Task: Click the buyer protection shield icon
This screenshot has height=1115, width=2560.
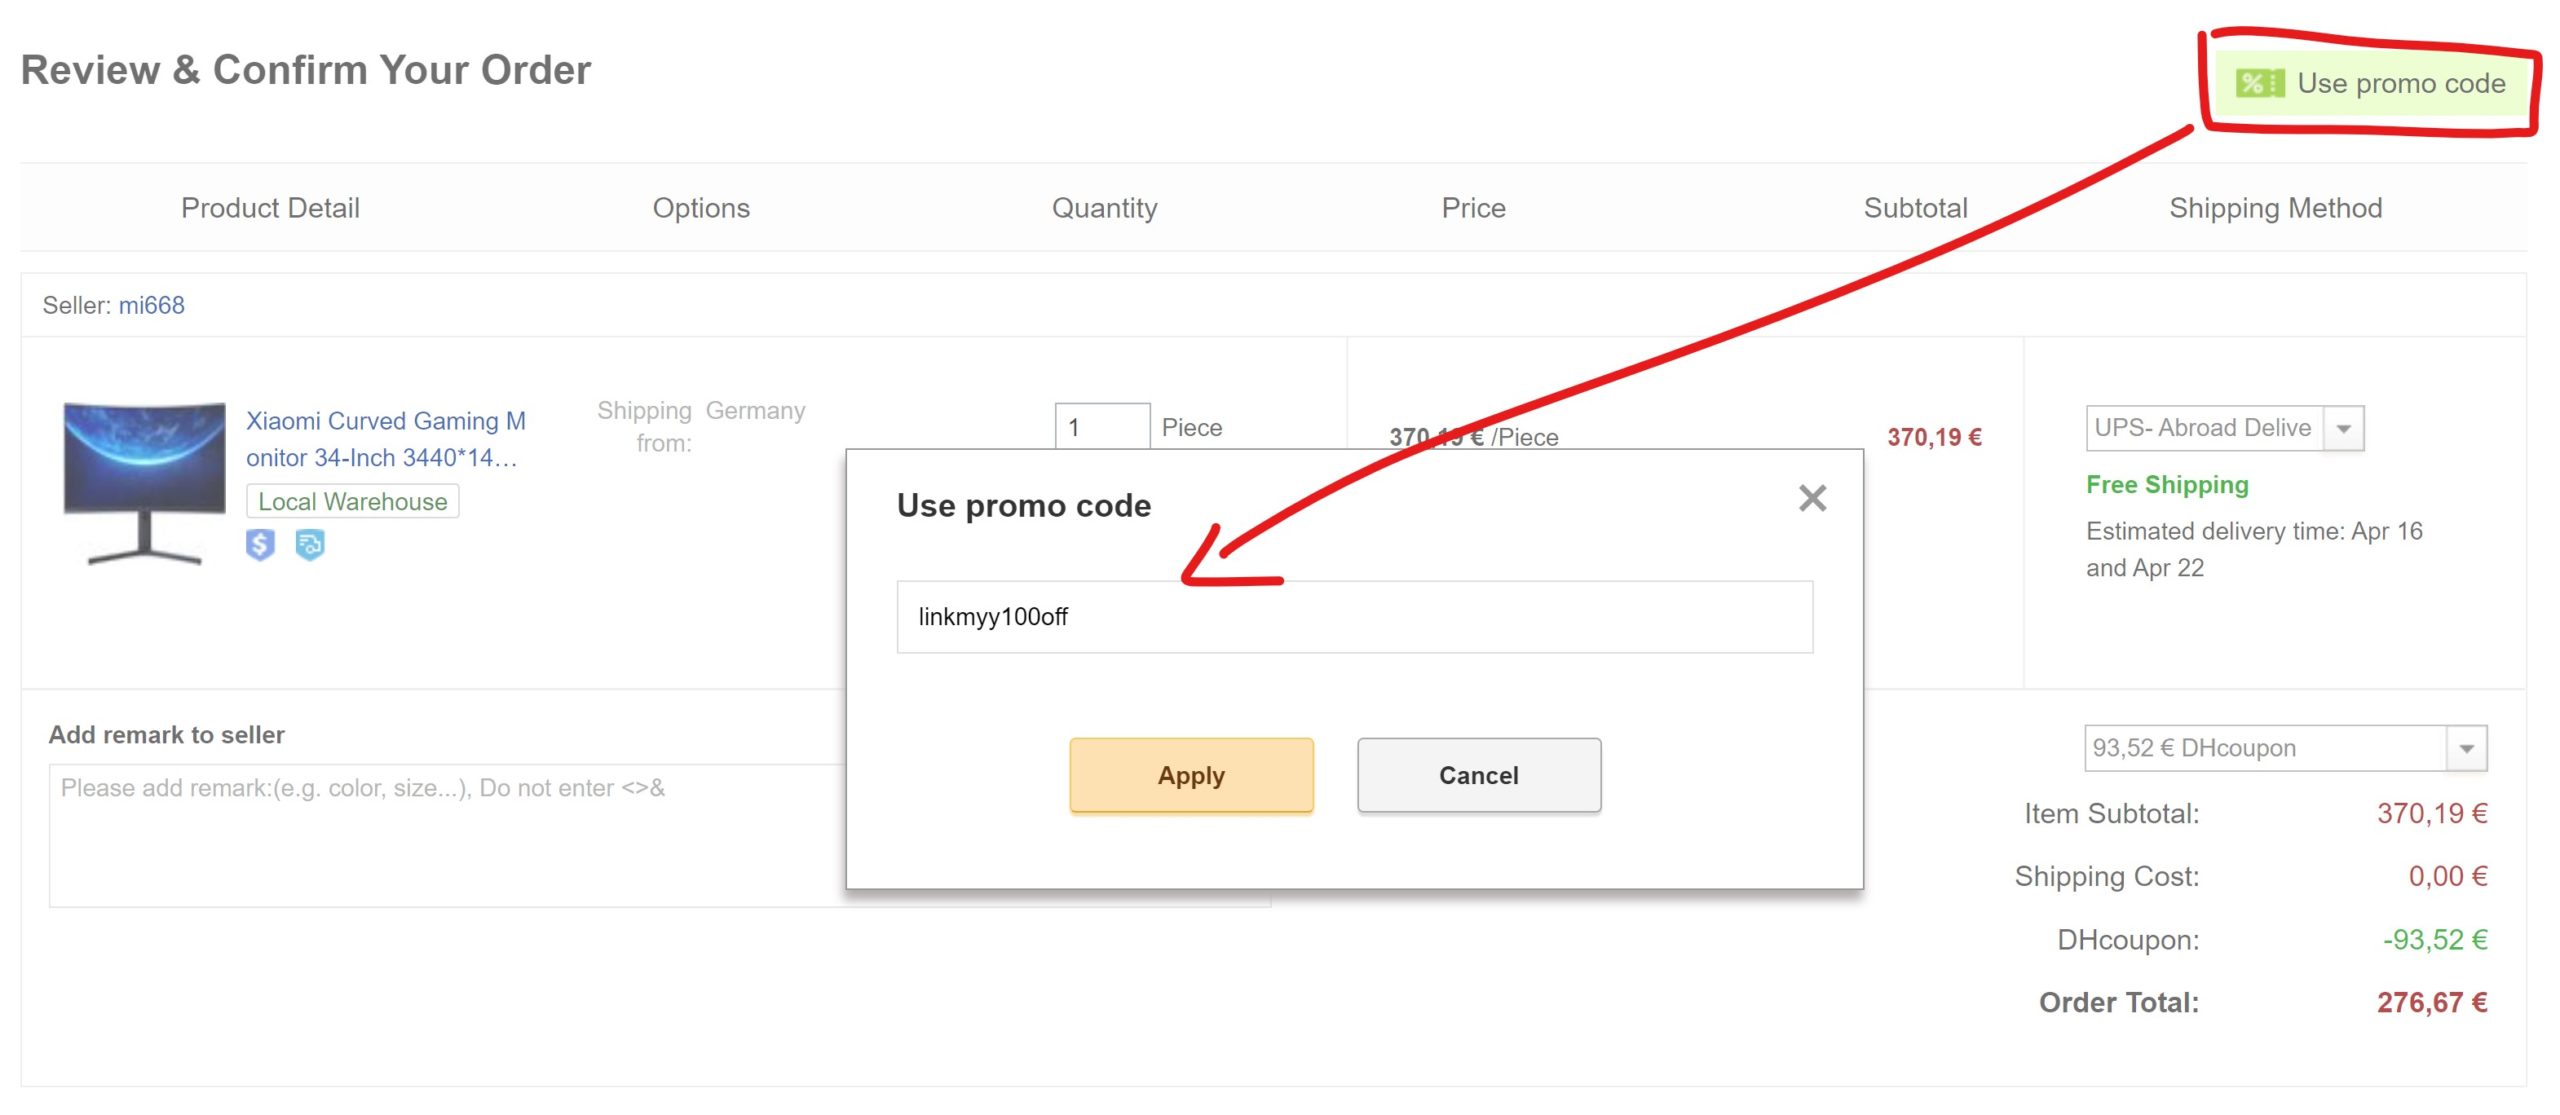Action: [258, 552]
